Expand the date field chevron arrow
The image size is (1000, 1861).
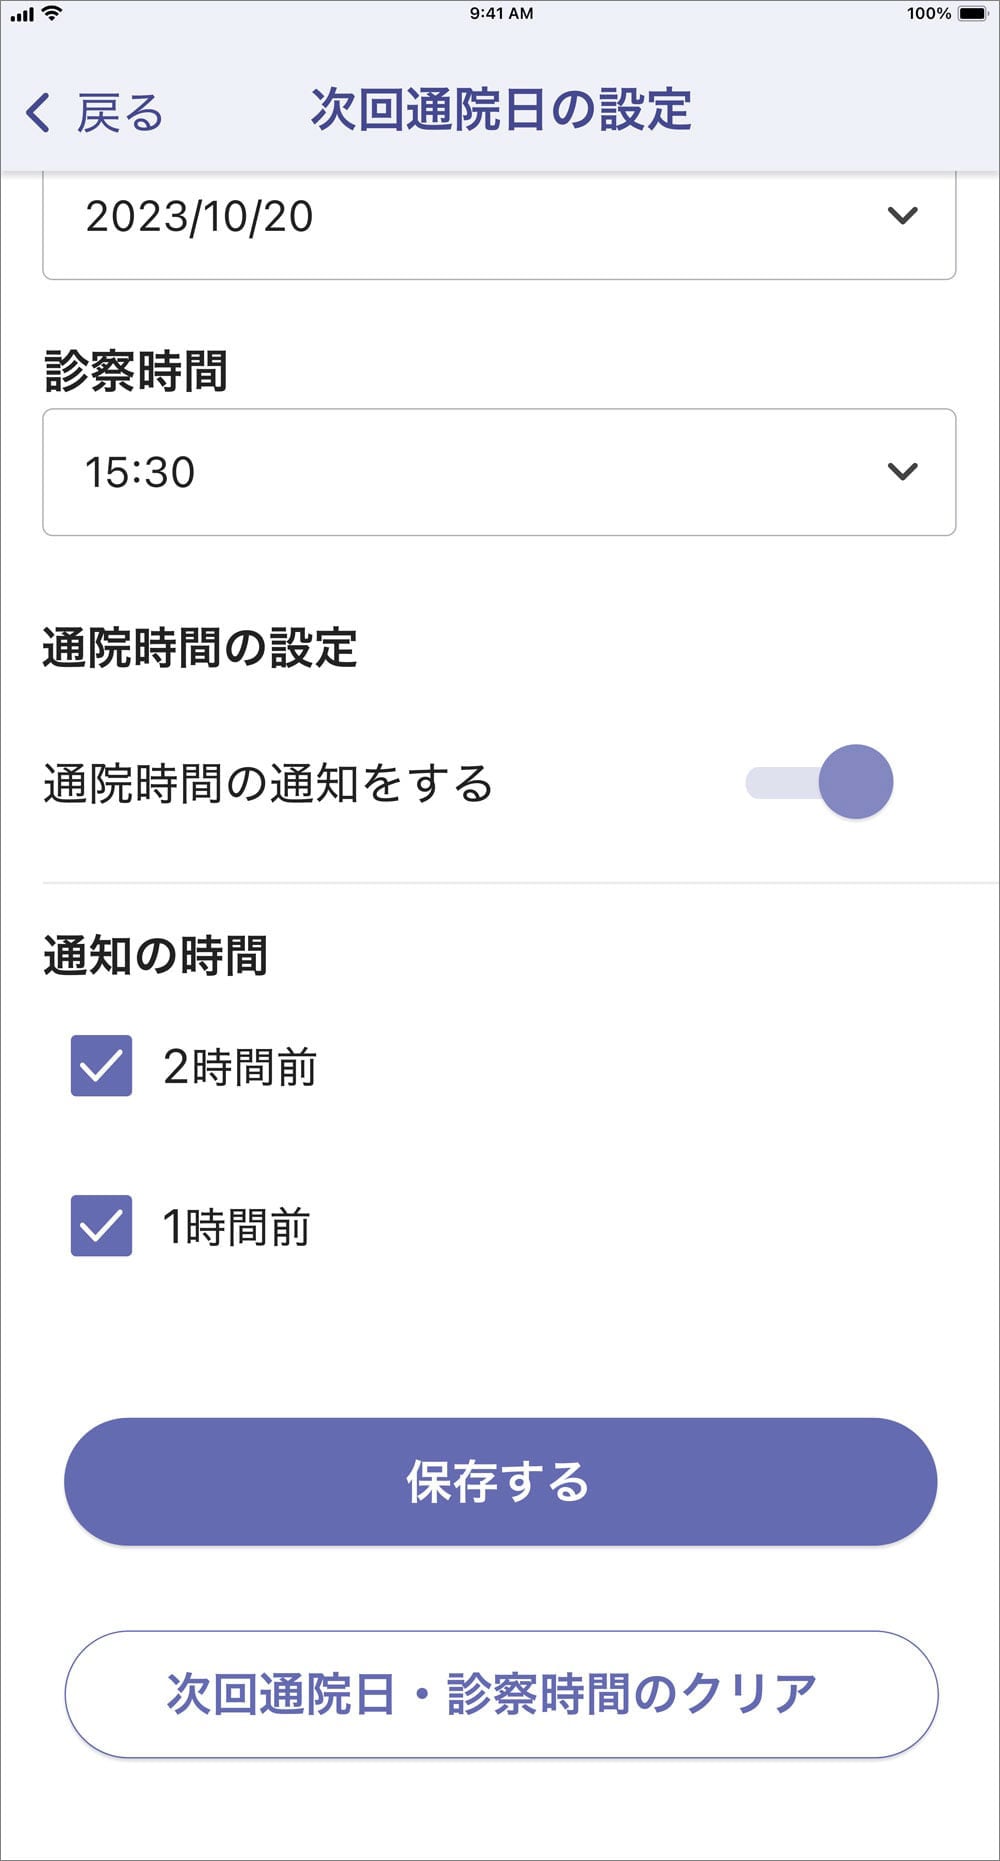(902, 216)
